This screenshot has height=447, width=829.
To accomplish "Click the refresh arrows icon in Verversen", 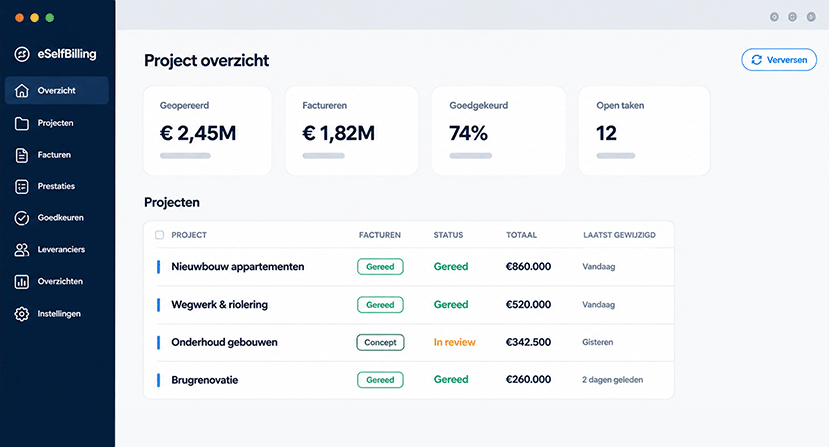I will point(757,60).
